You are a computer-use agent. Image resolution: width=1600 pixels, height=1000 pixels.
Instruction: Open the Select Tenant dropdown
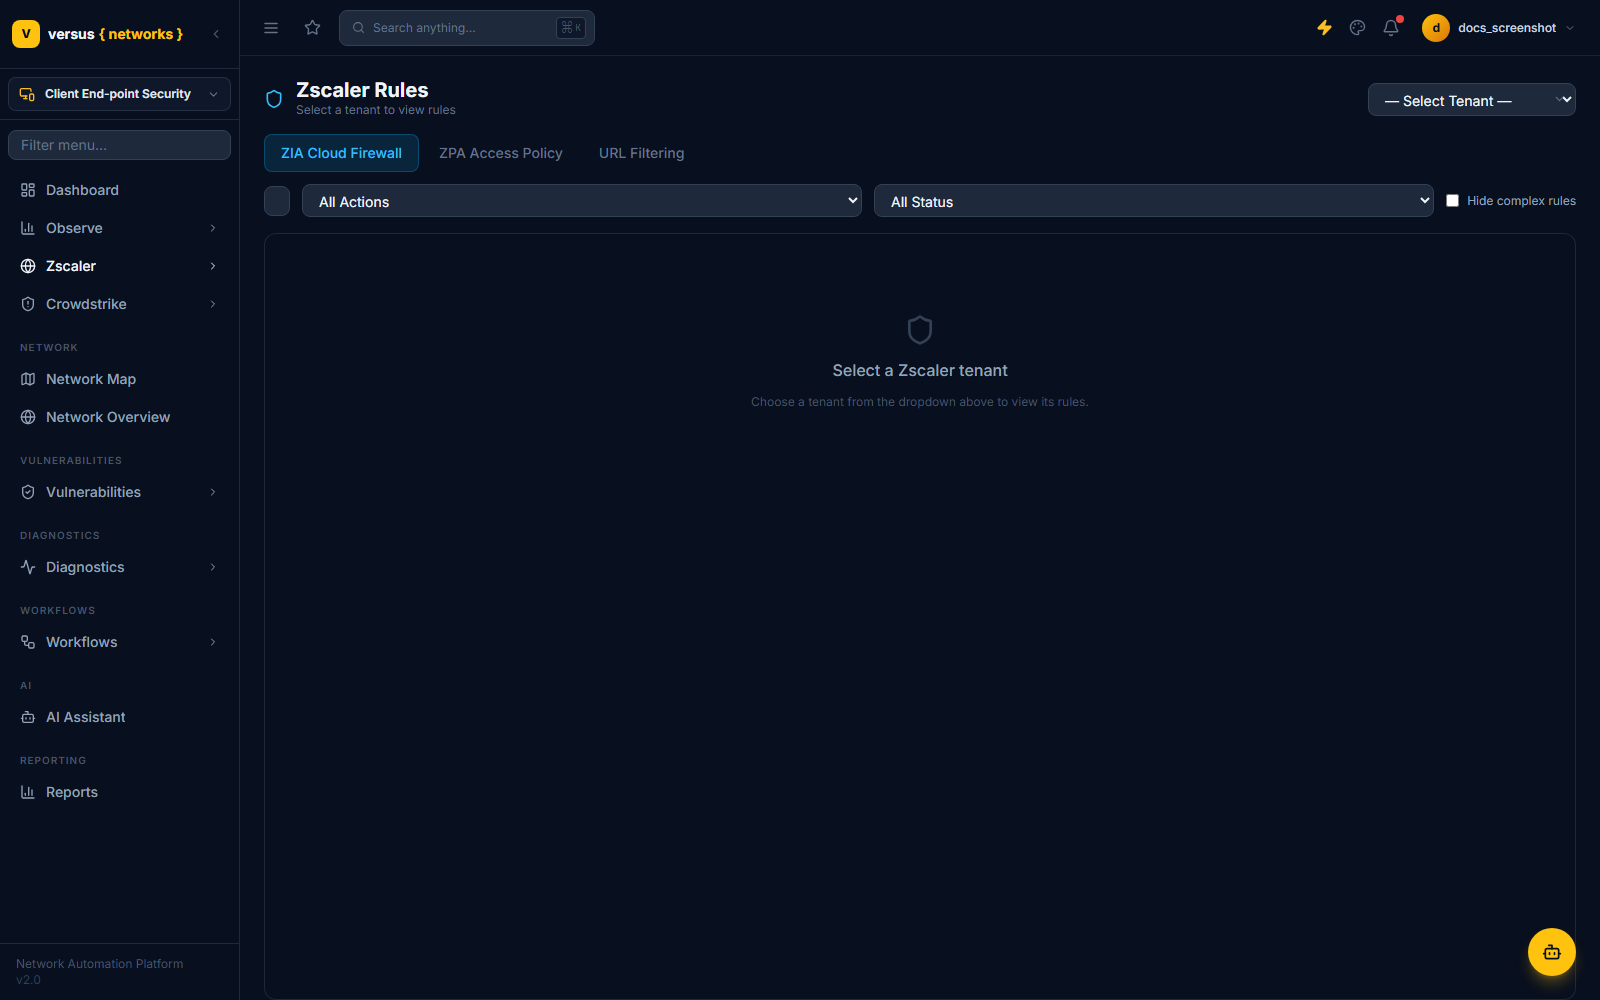click(1471, 100)
